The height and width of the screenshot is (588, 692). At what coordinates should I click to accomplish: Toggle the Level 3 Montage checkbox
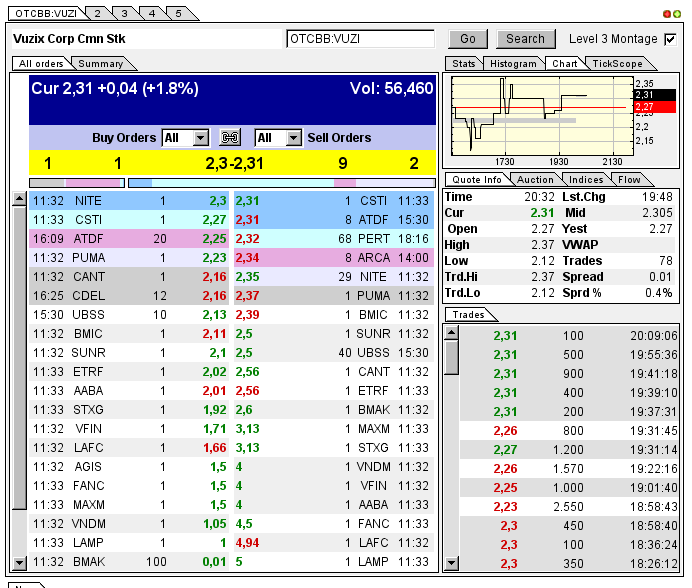(670, 39)
